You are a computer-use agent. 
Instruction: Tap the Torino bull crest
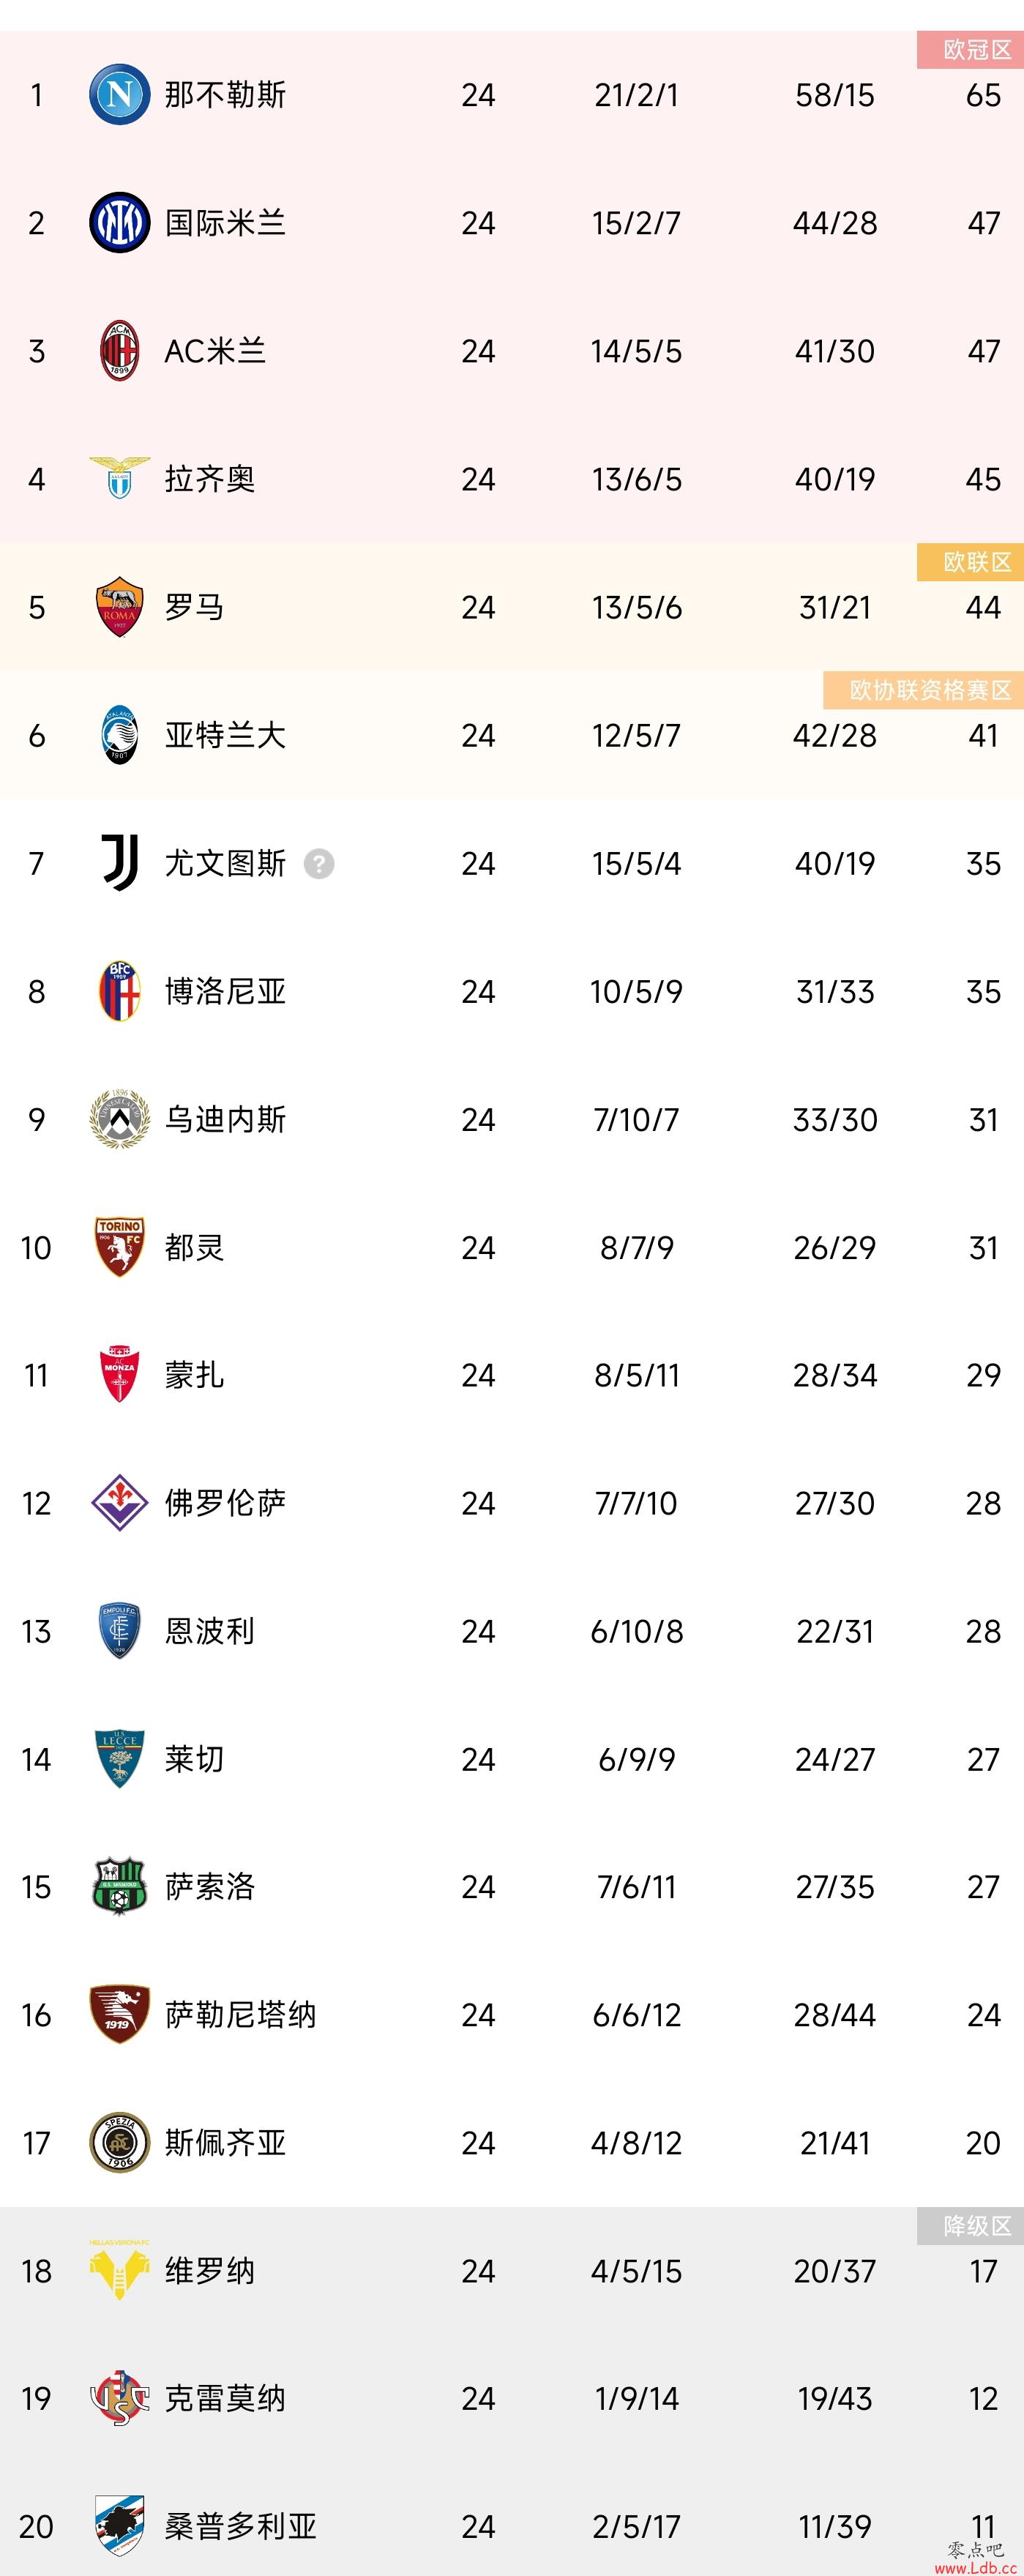point(120,1247)
